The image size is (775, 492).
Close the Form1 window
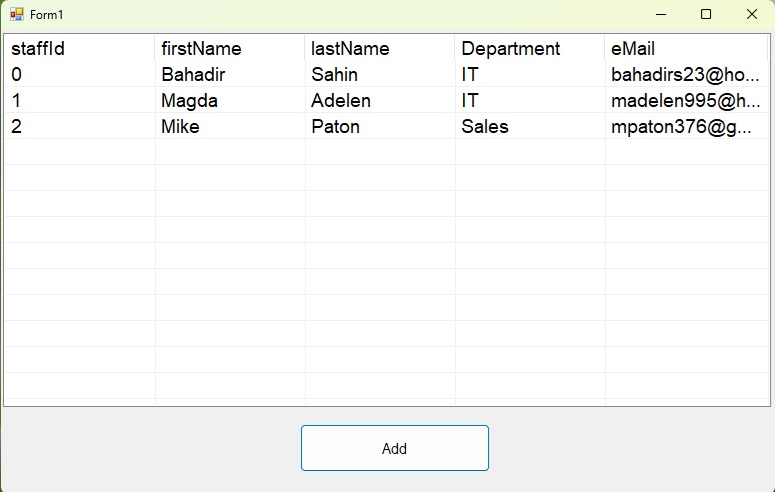pyautogui.click(x=752, y=15)
